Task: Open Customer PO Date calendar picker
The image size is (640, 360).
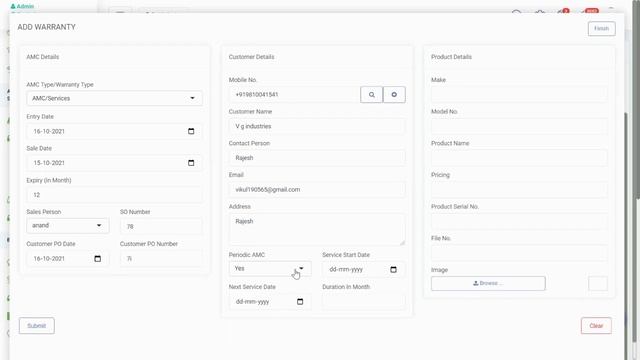Action: coord(98,259)
